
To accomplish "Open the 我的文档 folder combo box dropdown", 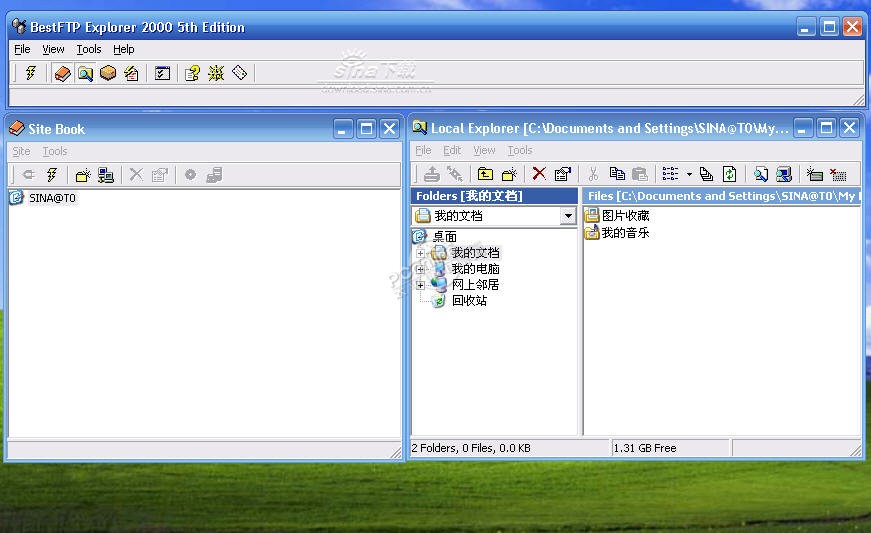I will click(568, 216).
